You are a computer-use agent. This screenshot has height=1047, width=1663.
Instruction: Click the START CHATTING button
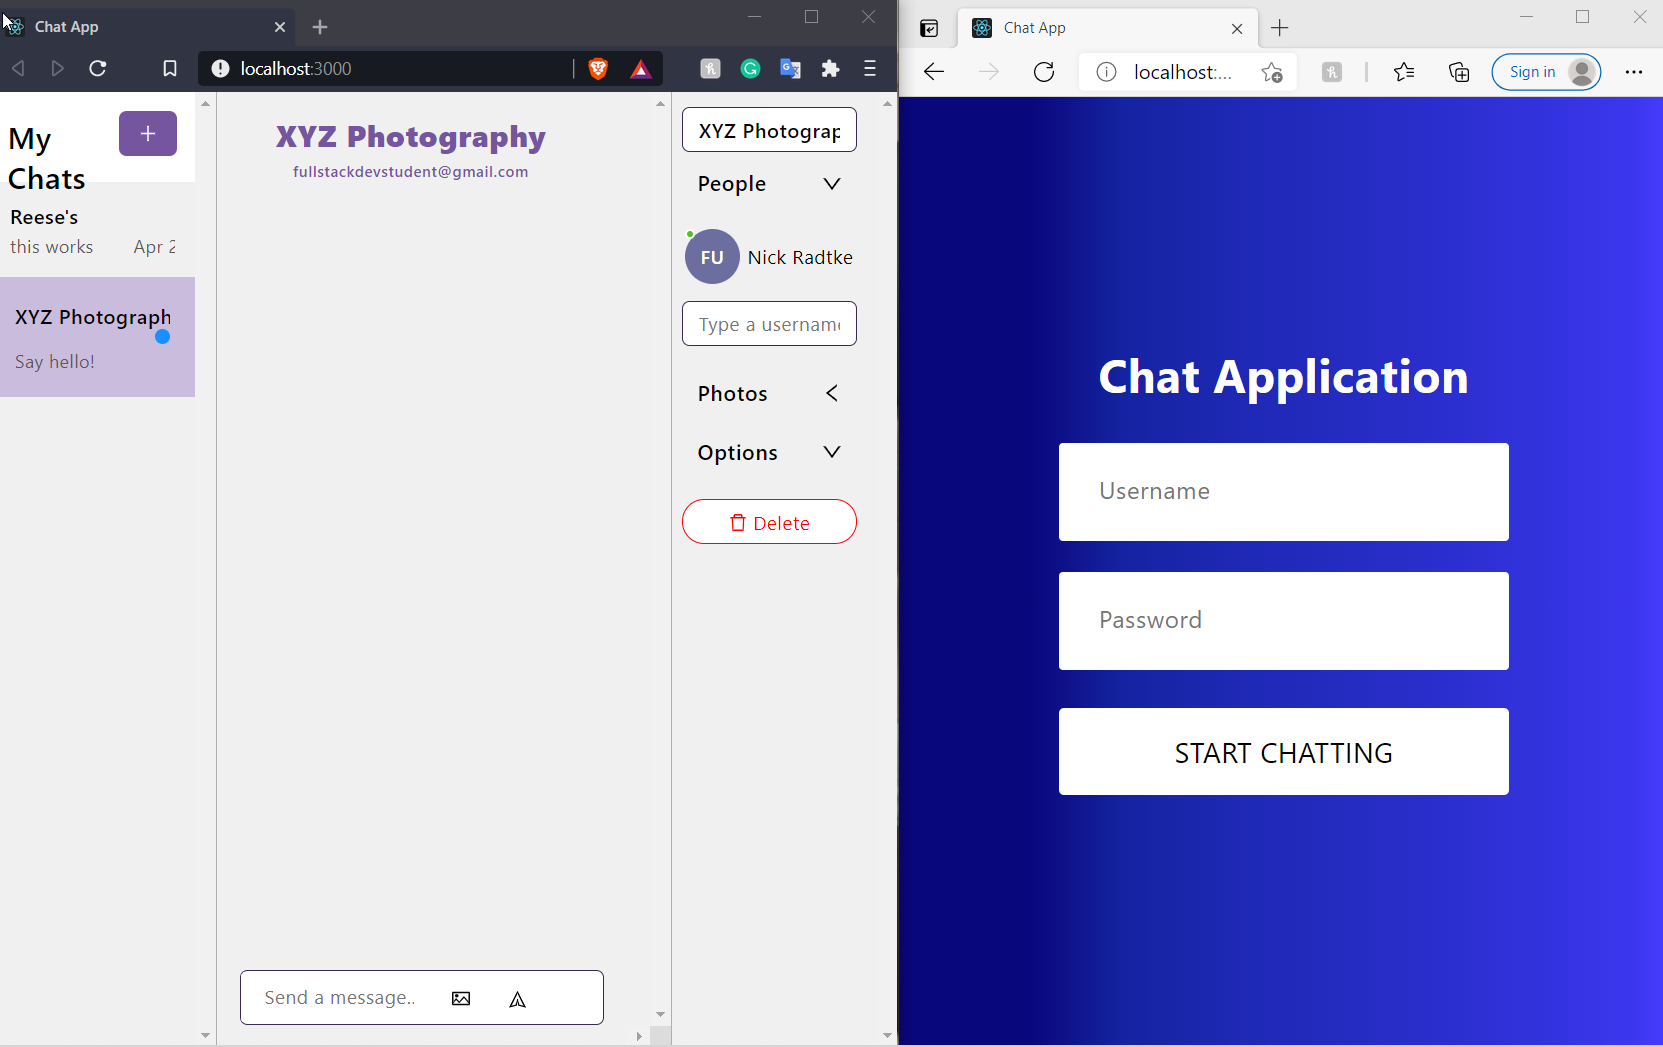[x=1283, y=751]
